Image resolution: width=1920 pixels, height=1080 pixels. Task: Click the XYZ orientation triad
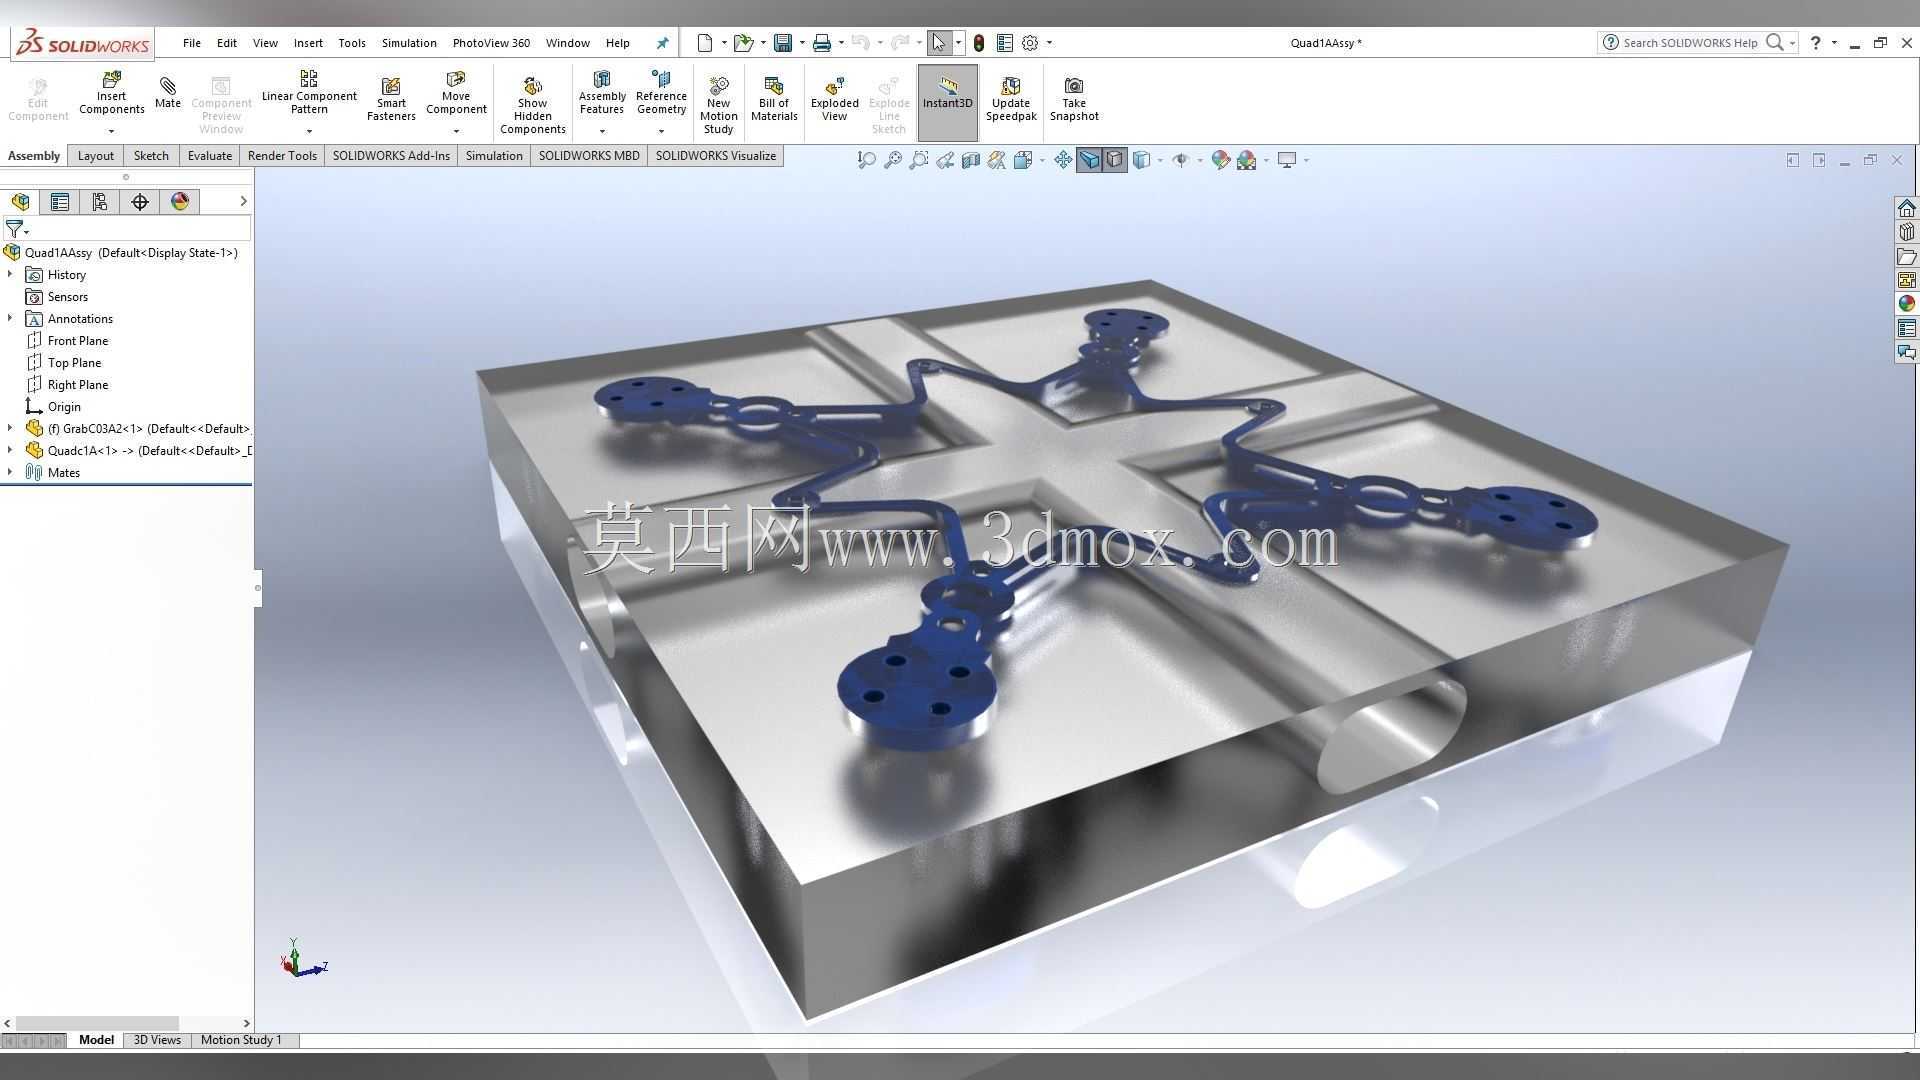tap(303, 958)
